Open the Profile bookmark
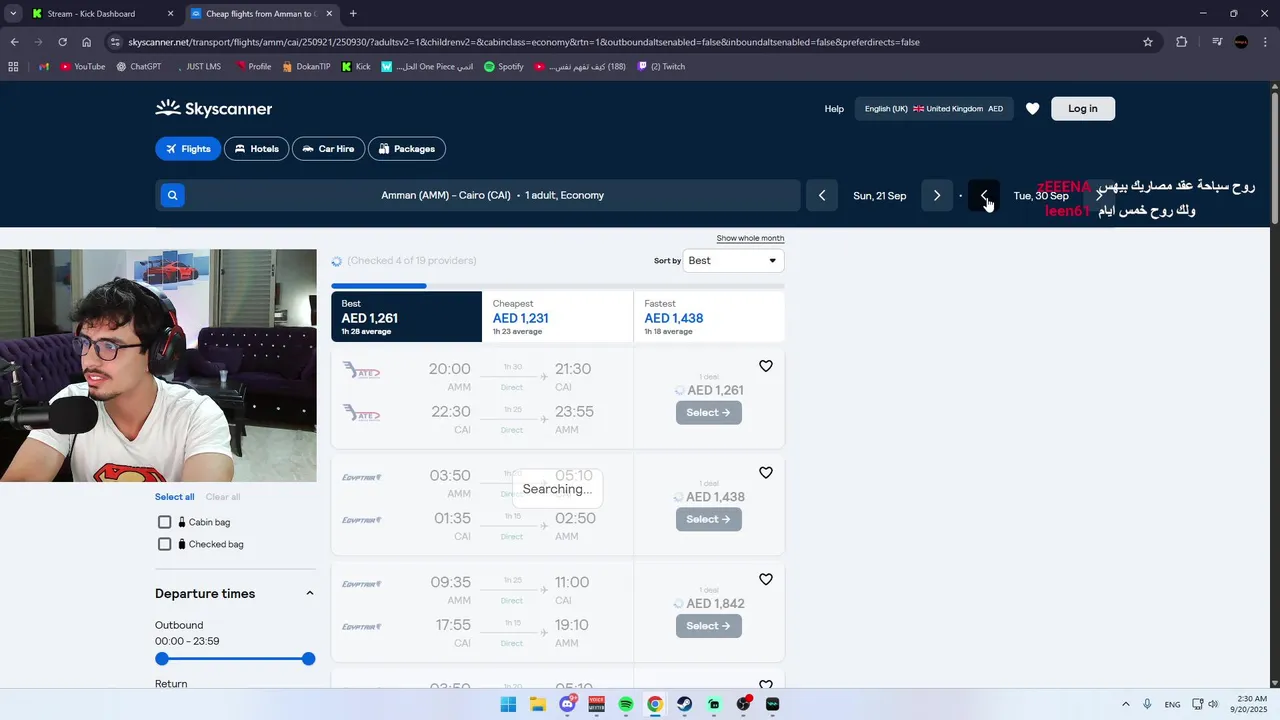Image resolution: width=1280 pixels, height=720 pixels. [x=253, y=67]
